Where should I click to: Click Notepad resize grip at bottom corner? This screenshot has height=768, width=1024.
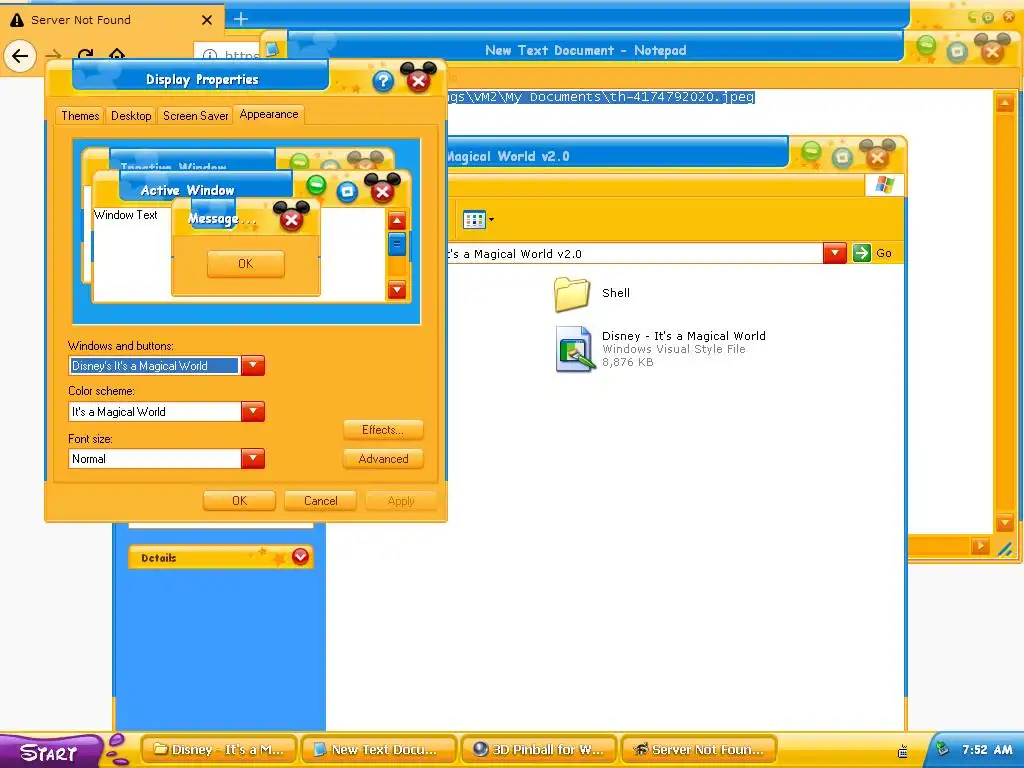click(x=1005, y=549)
